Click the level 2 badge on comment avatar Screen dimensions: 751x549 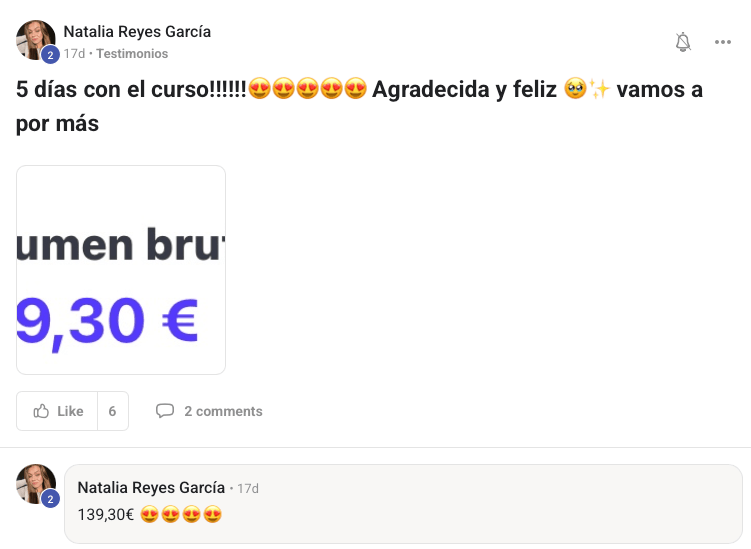(x=50, y=499)
